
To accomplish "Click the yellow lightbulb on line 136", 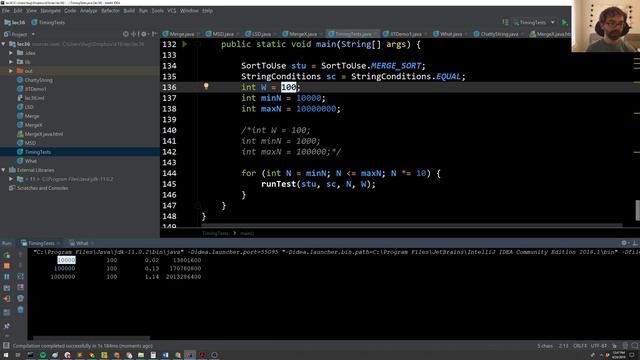I will (206, 86).
